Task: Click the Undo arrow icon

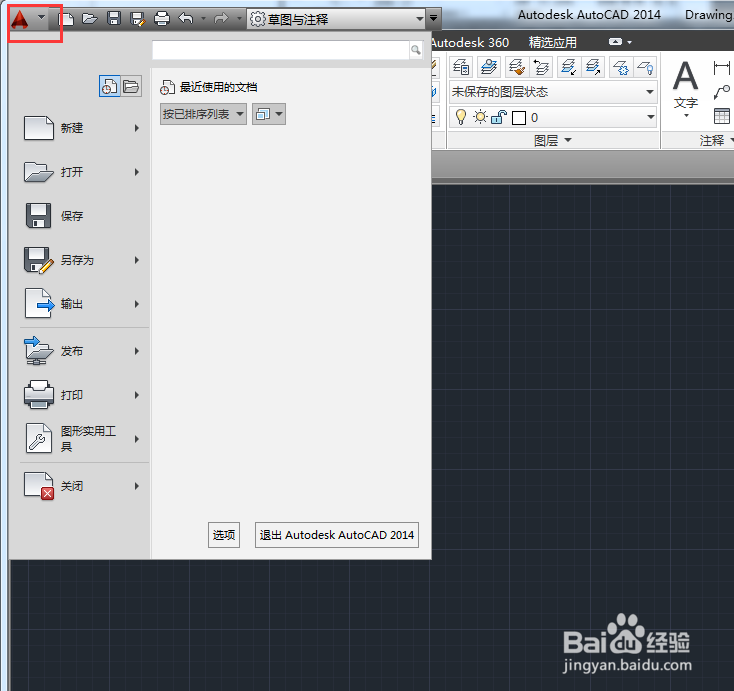Action: pyautogui.click(x=186, y=19)
